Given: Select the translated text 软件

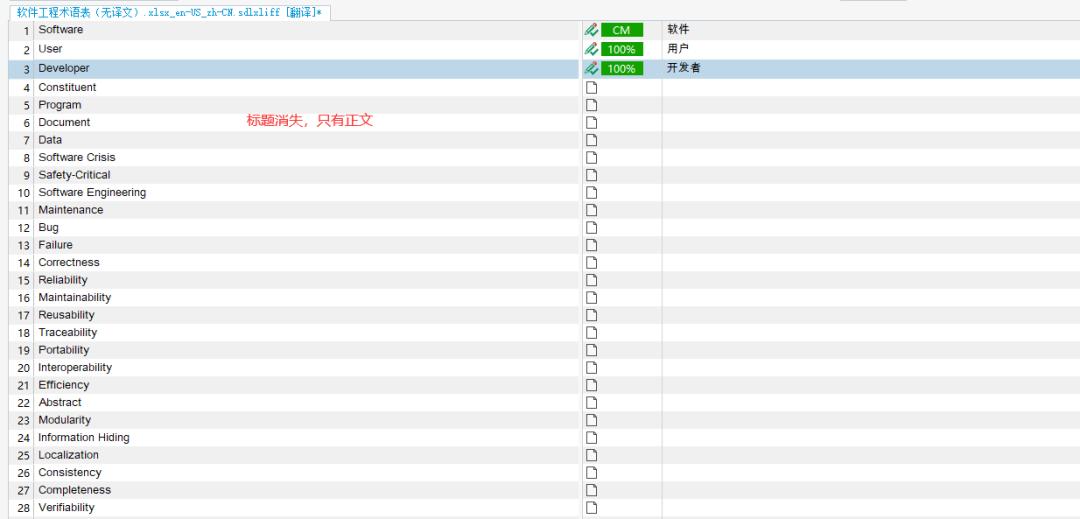Looking at the screenshot, I should coord(678,30).
